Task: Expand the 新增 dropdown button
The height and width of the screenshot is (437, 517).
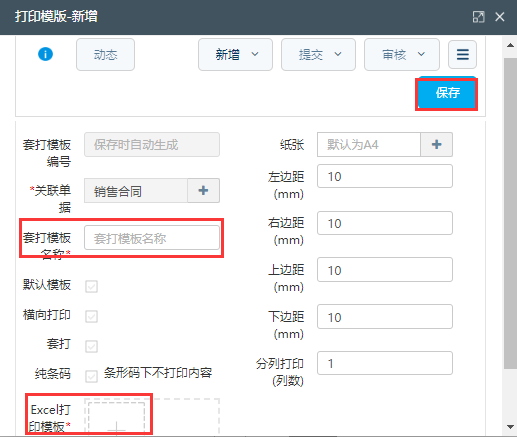Action: (x=235, y=54)
